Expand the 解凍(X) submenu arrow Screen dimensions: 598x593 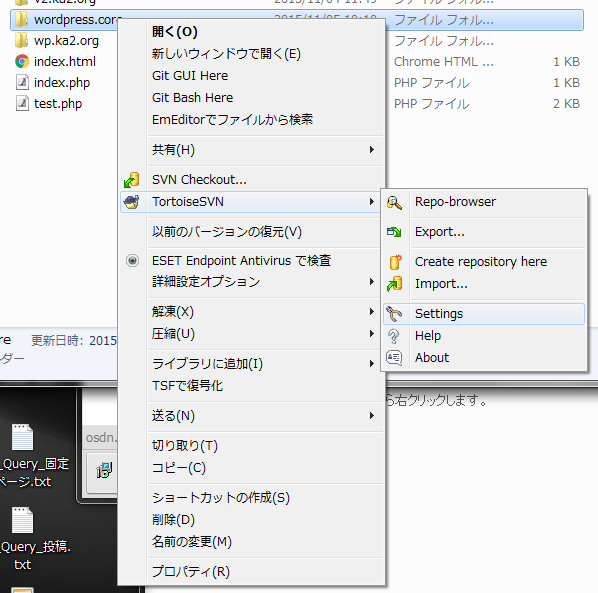tap(372, 312)
